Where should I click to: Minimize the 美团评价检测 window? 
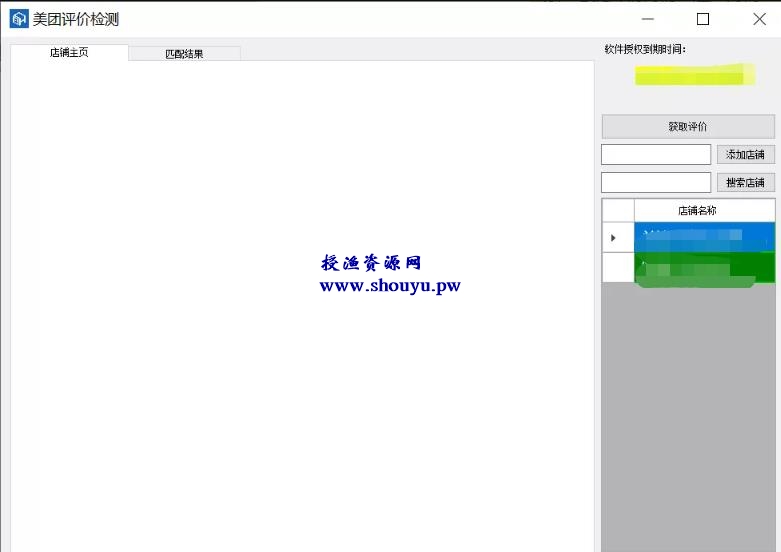click(x=648, y=19)
